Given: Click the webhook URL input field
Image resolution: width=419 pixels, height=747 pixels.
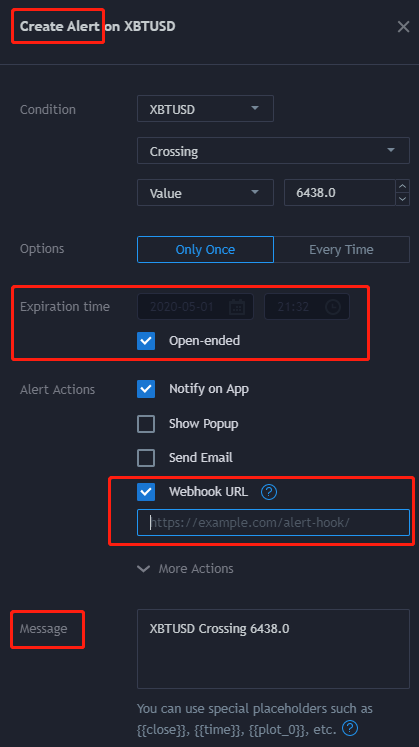Looking at the screenshot, I should coord(273,523).
